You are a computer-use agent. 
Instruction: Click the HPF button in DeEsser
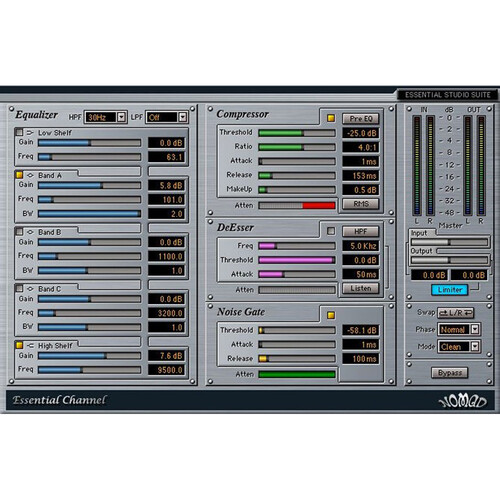coord(361,231)
